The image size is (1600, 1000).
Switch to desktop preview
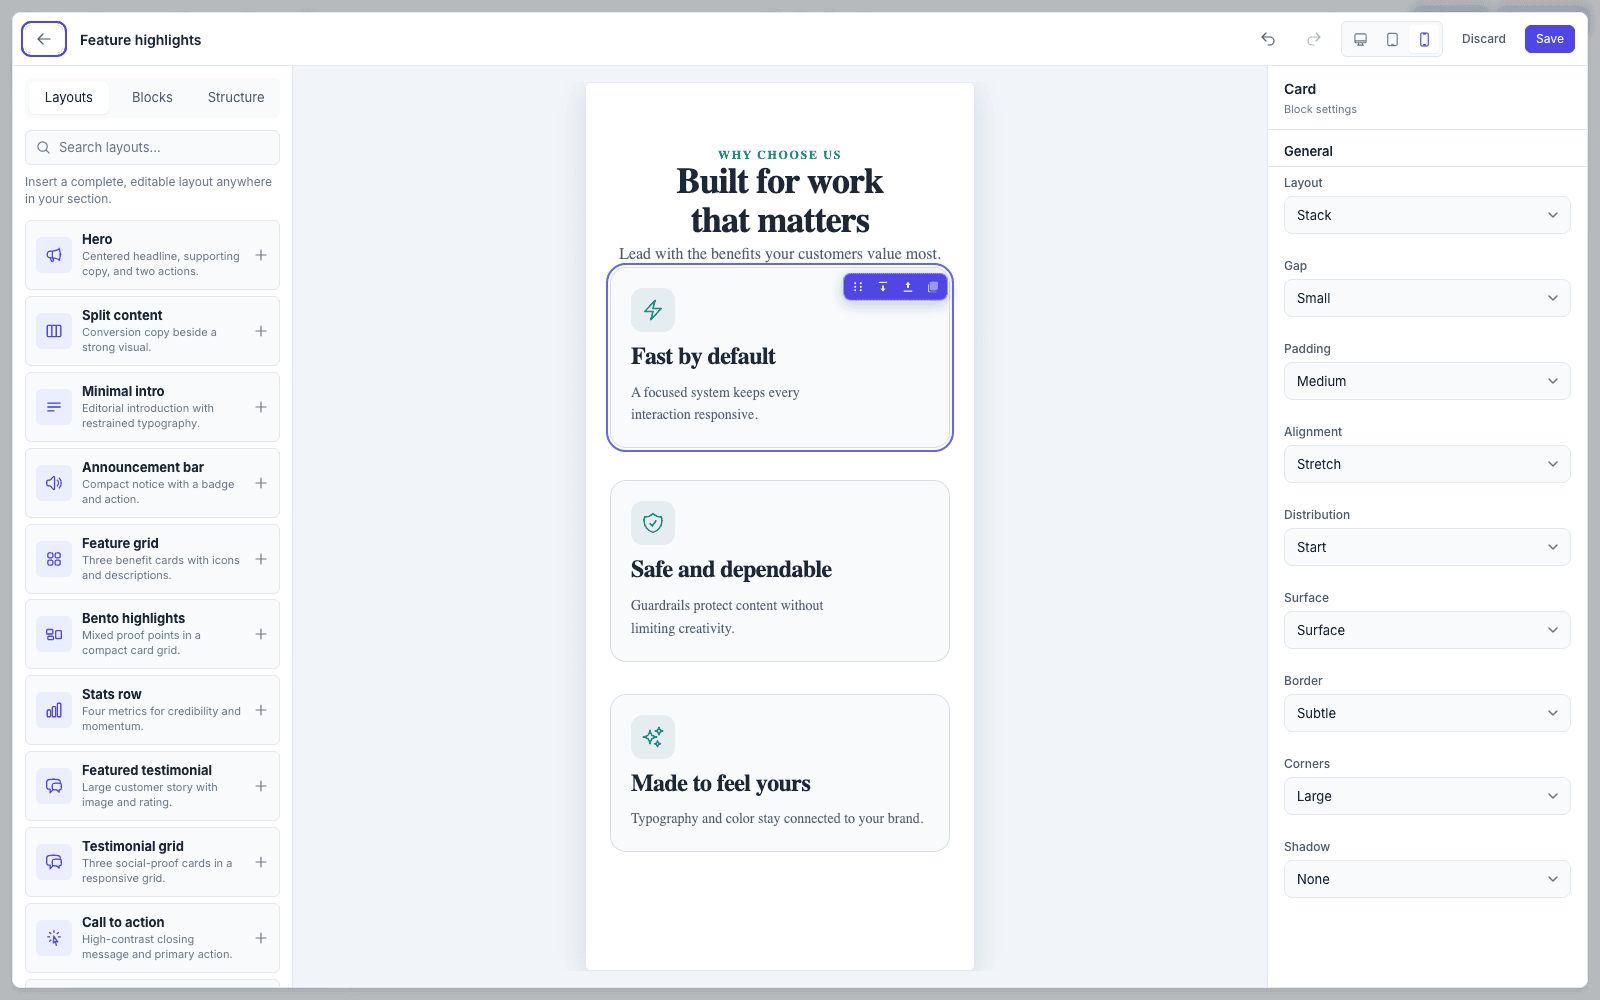(x=1360, y=39)
